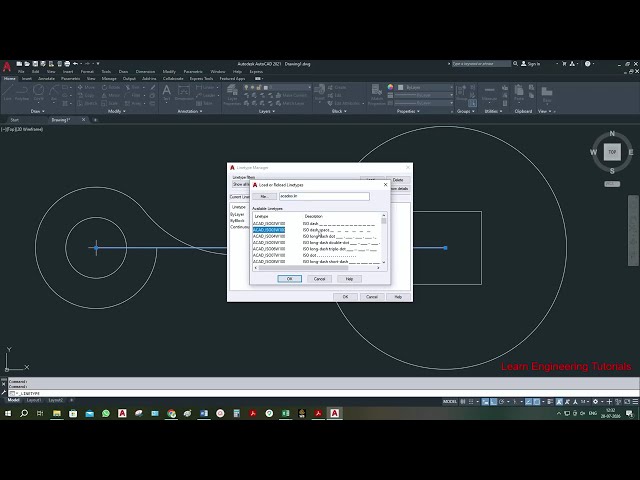
Task: Switch to the Manage ribbon tab
Action: tap(109, 78)
